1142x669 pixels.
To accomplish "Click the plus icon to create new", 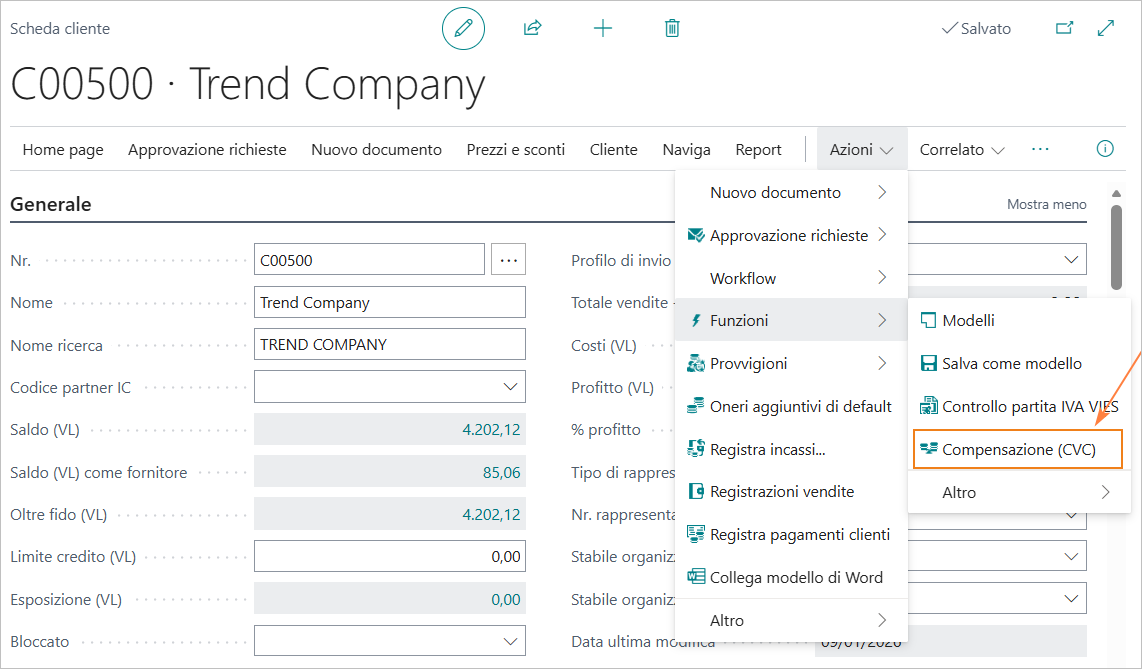I will pyautogui.click(x=603, y=29).
